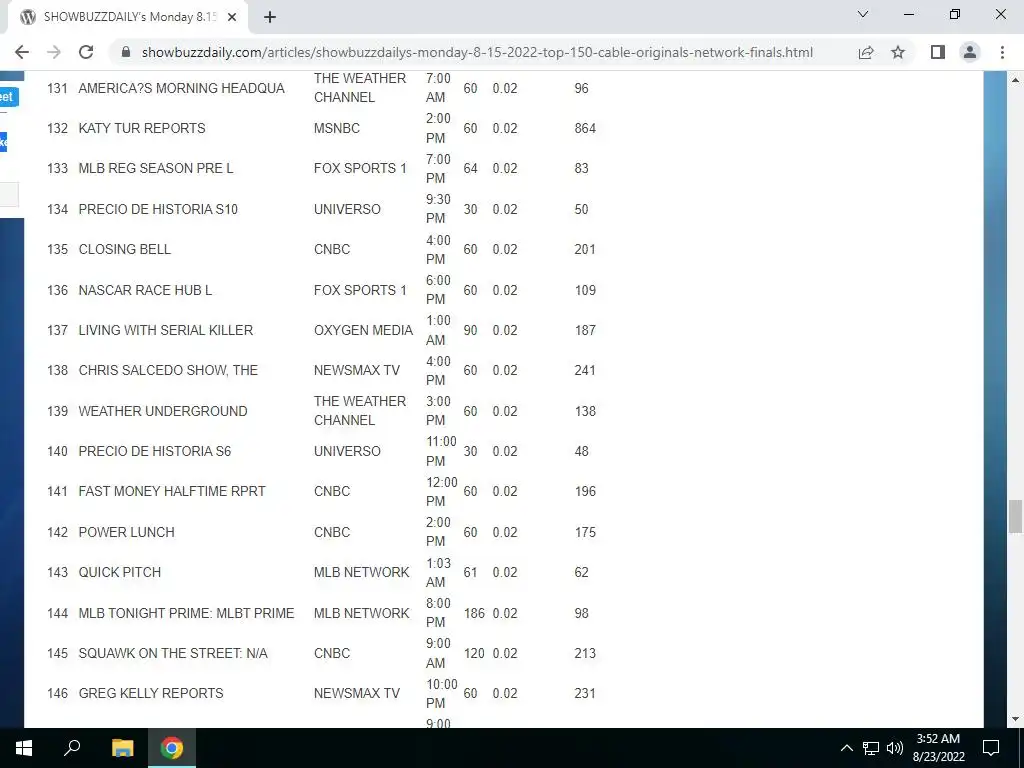Click the Tweet share button
1024x768 pixels.
[9, 97]
